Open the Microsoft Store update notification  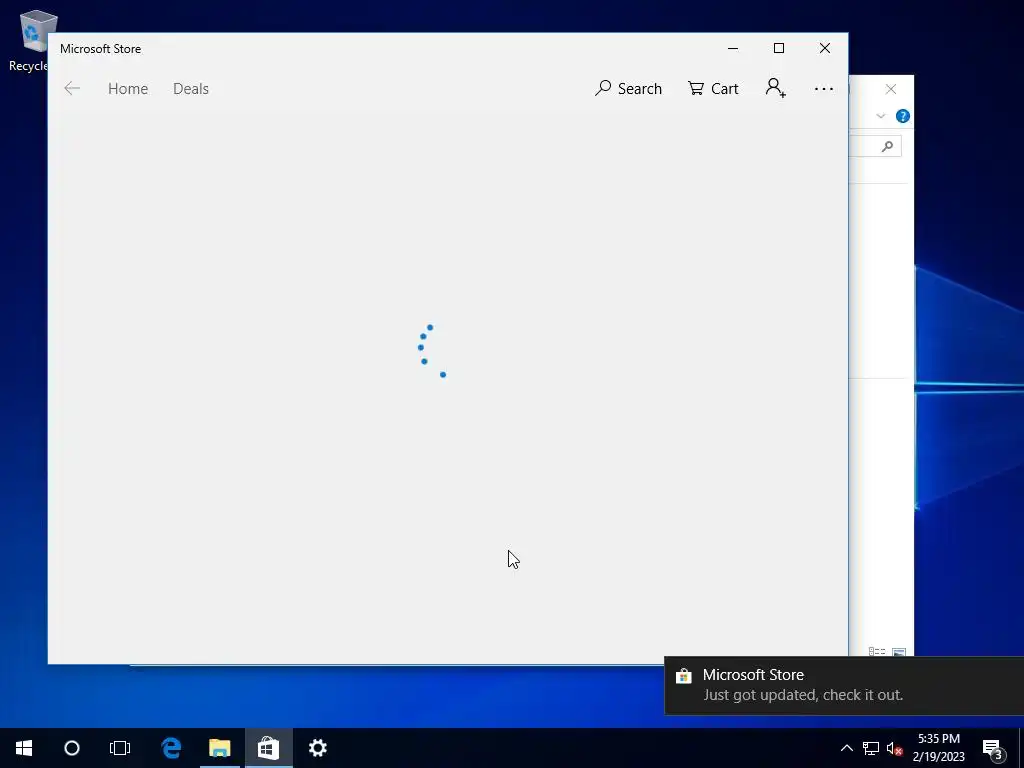(844, 685)
